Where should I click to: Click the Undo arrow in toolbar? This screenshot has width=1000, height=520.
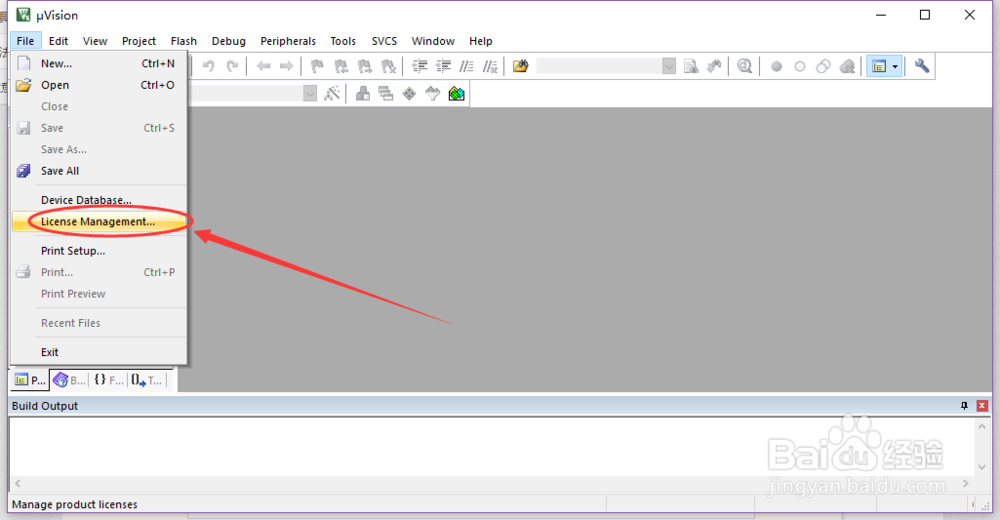(x=209, y=66)
